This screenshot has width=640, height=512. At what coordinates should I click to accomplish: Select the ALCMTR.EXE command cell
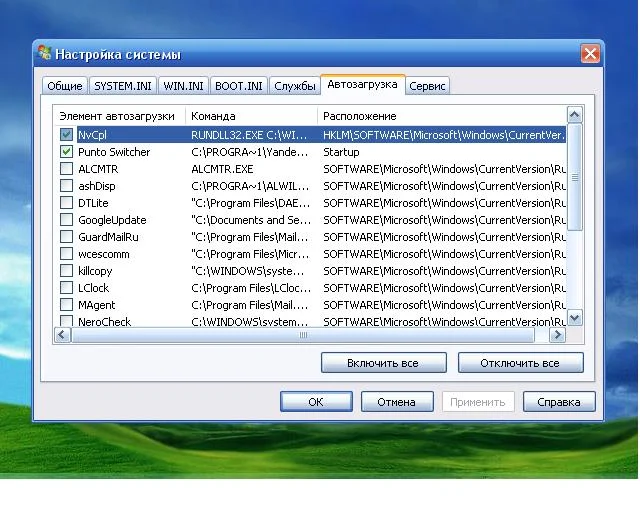222,169
